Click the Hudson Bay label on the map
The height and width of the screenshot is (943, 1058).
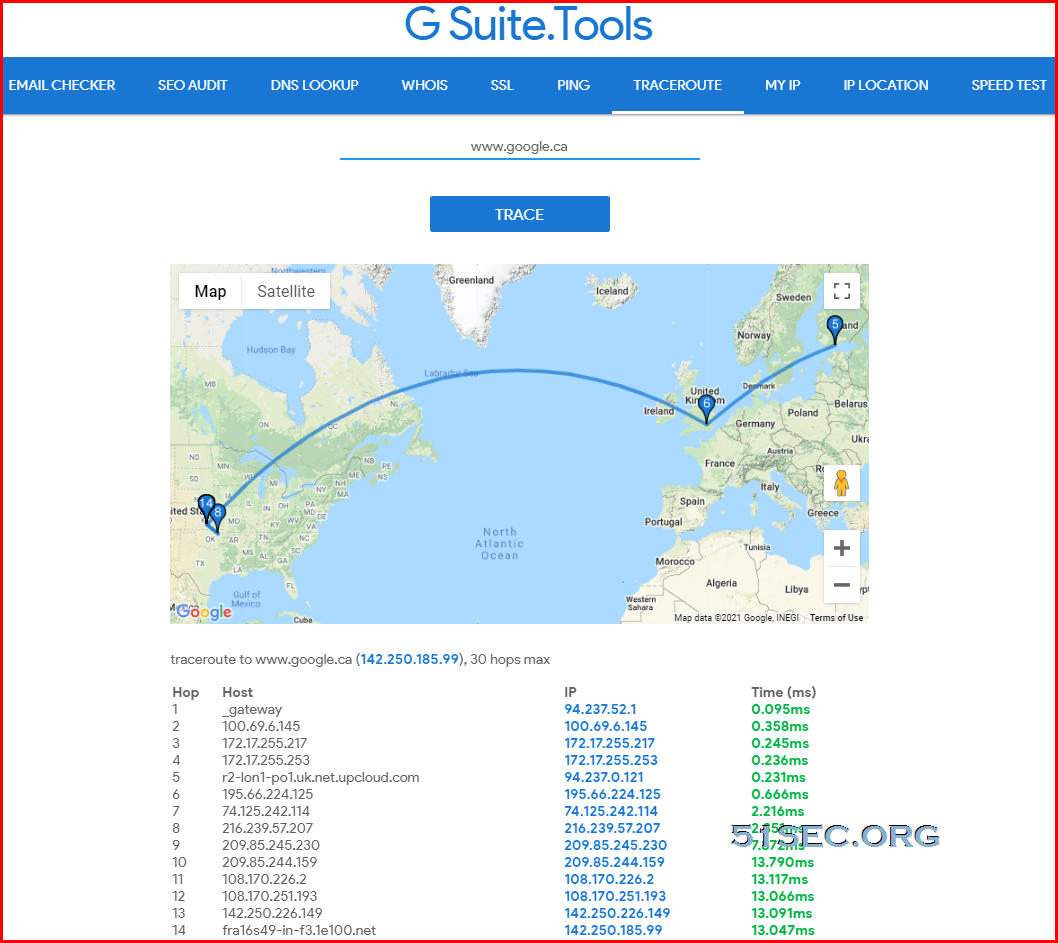pyautogui.click(x=271, y=349)
